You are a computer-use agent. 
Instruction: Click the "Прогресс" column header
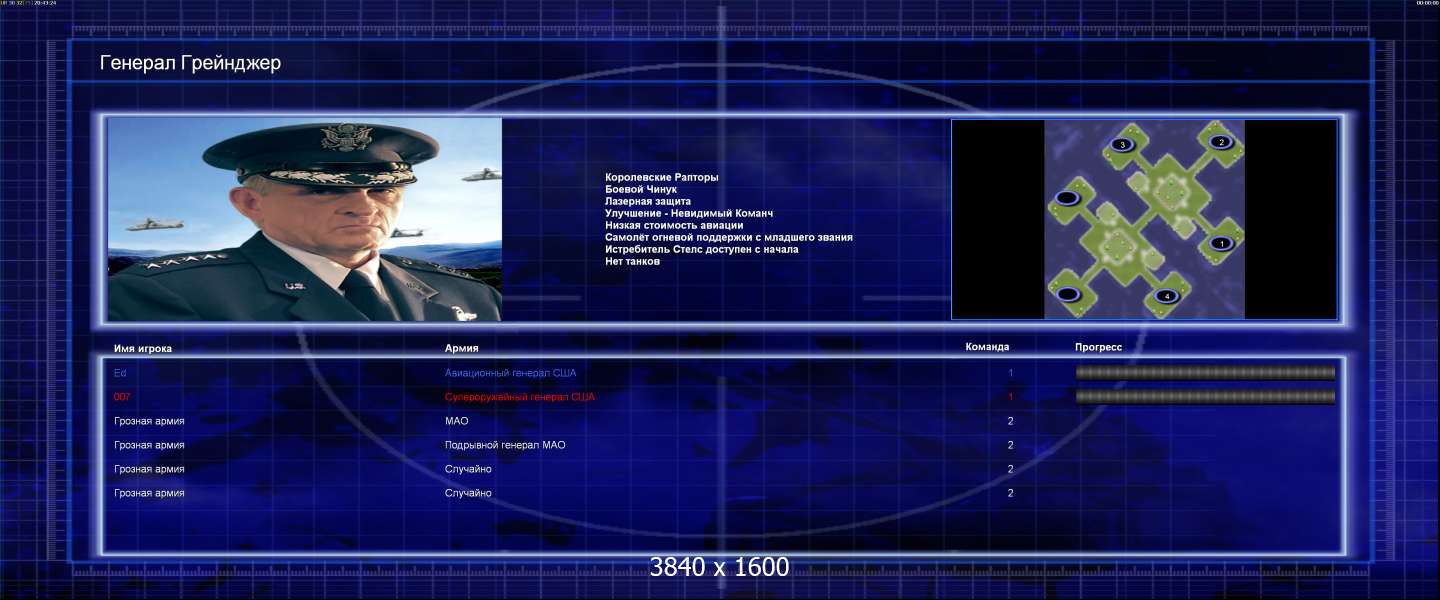pos(1098,347)
